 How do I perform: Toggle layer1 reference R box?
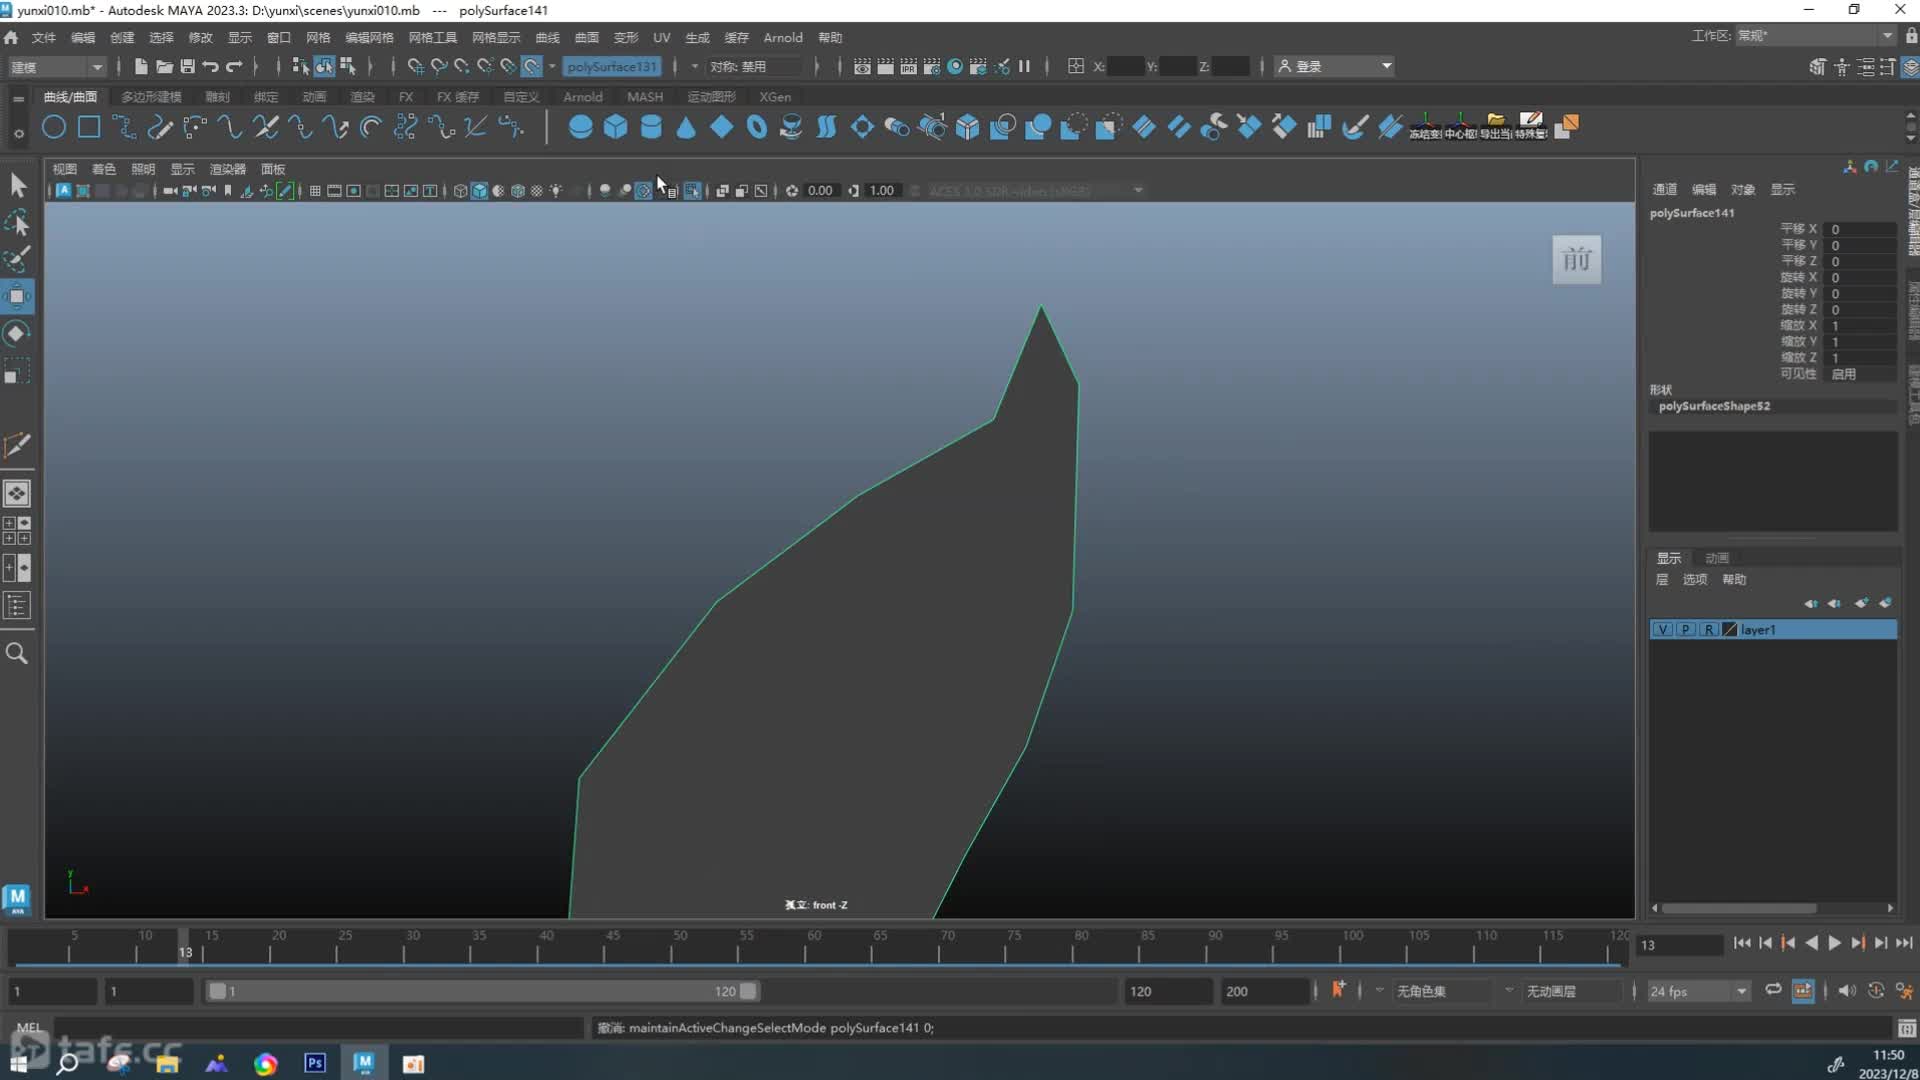(1709, 630)
